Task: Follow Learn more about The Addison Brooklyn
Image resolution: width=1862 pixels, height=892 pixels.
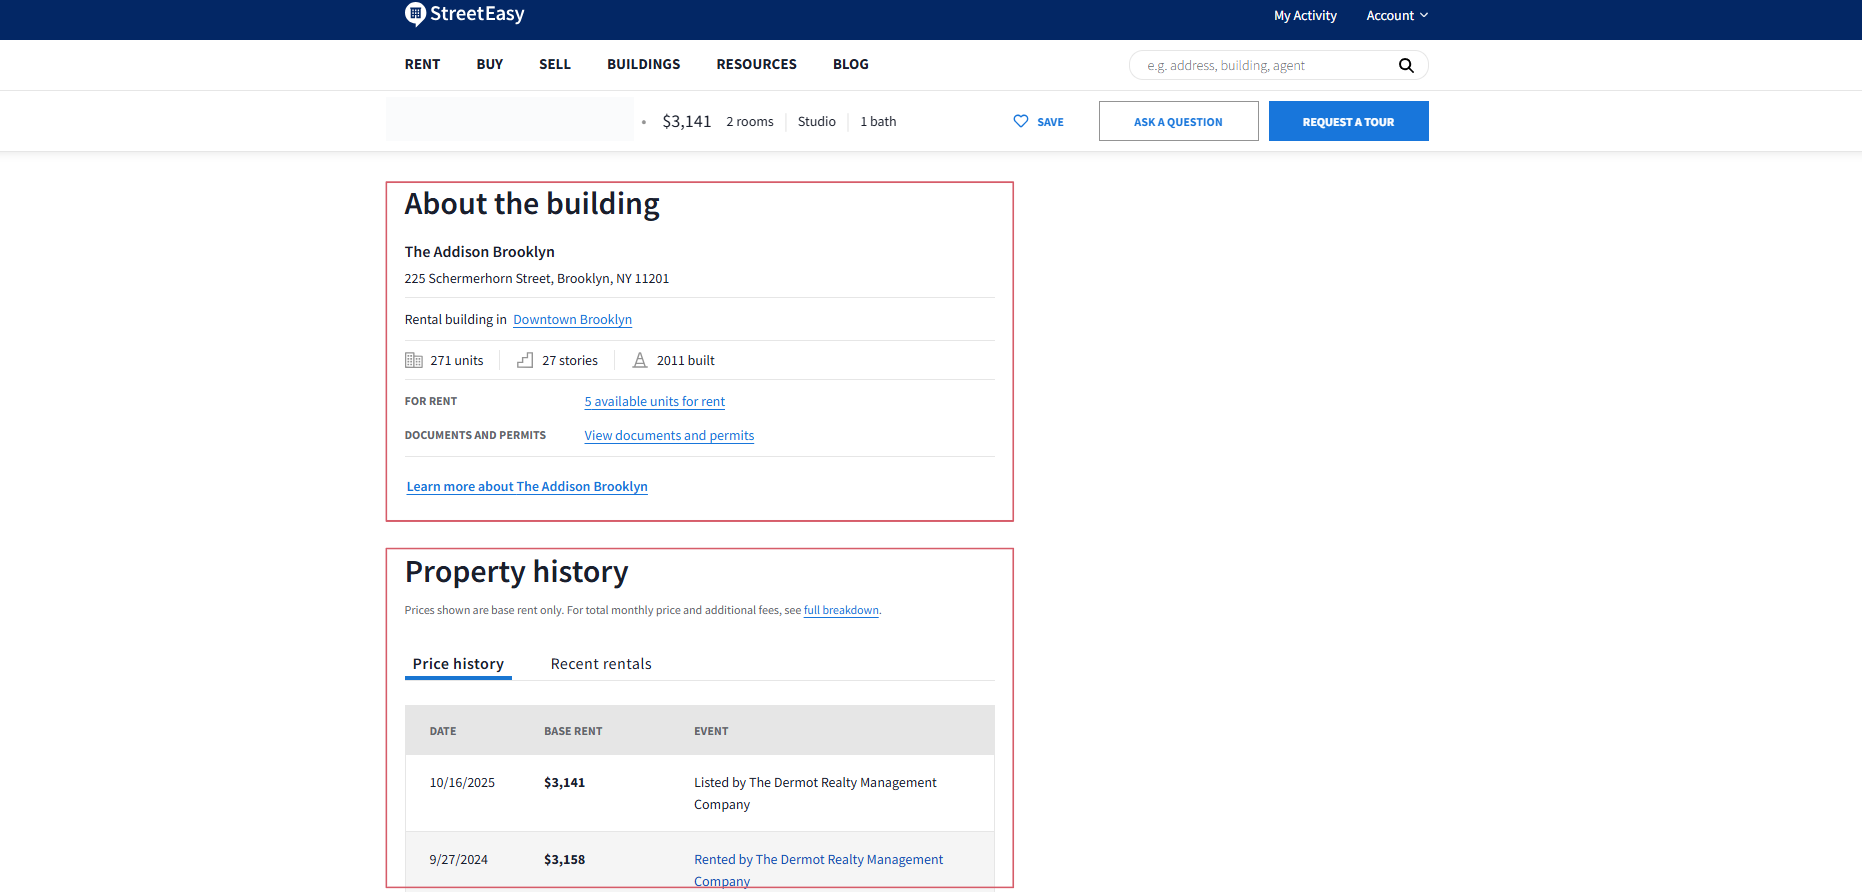Action: pyautogui.click(x=527, y=487)
